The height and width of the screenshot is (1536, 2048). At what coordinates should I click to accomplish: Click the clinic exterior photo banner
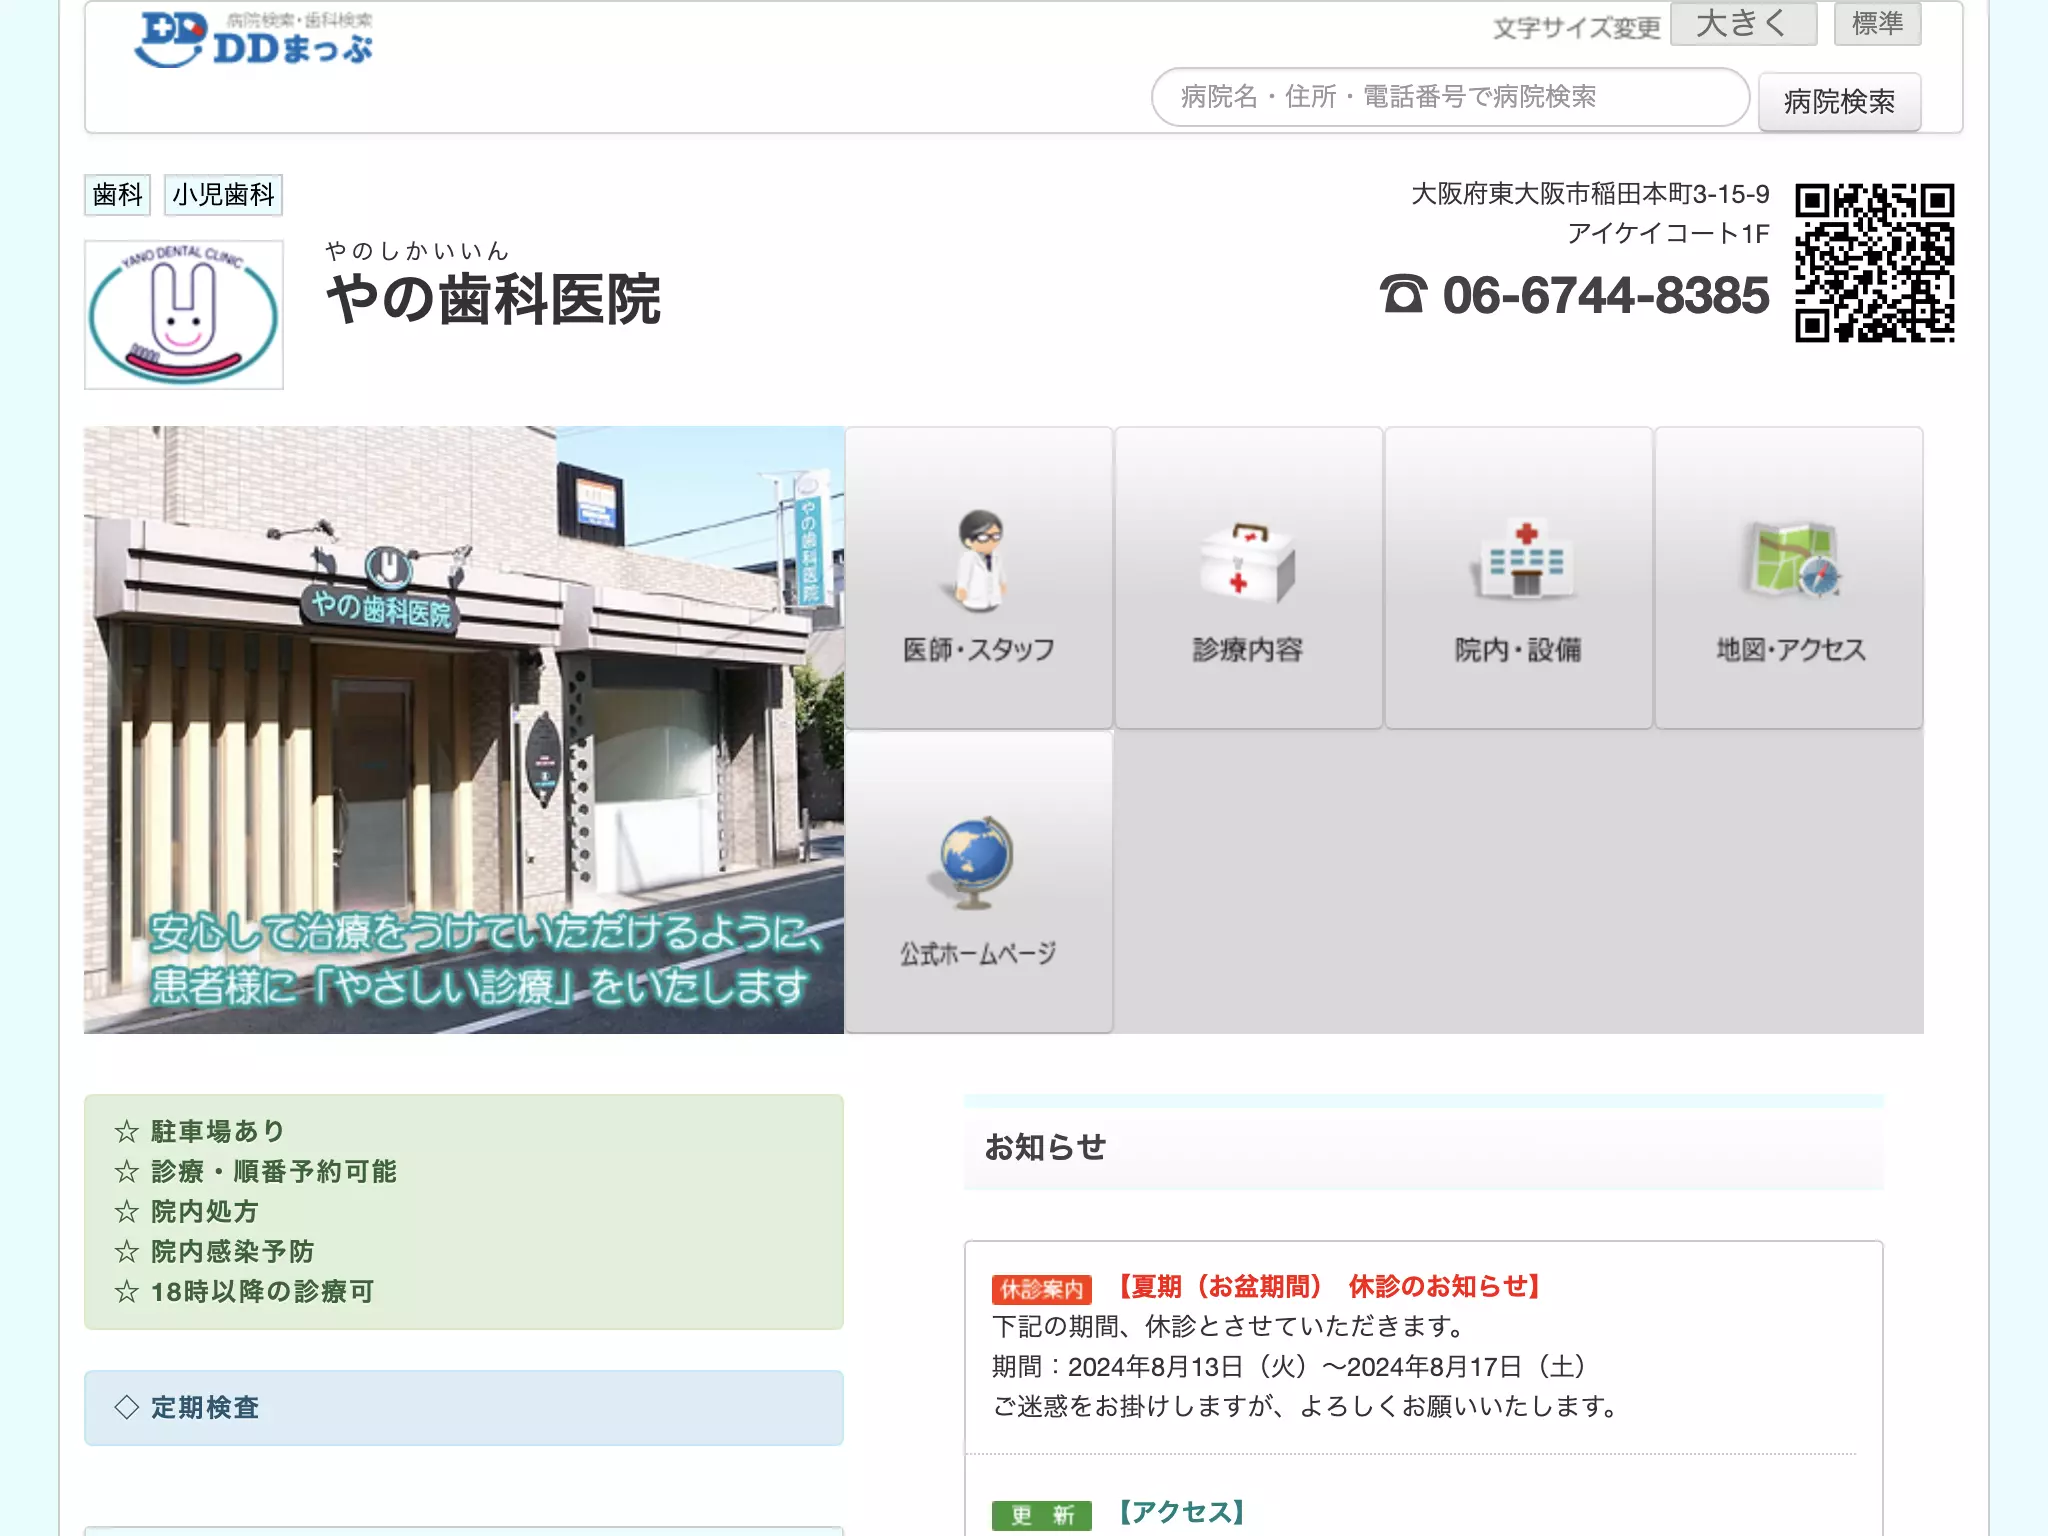(x=464, y=730)
